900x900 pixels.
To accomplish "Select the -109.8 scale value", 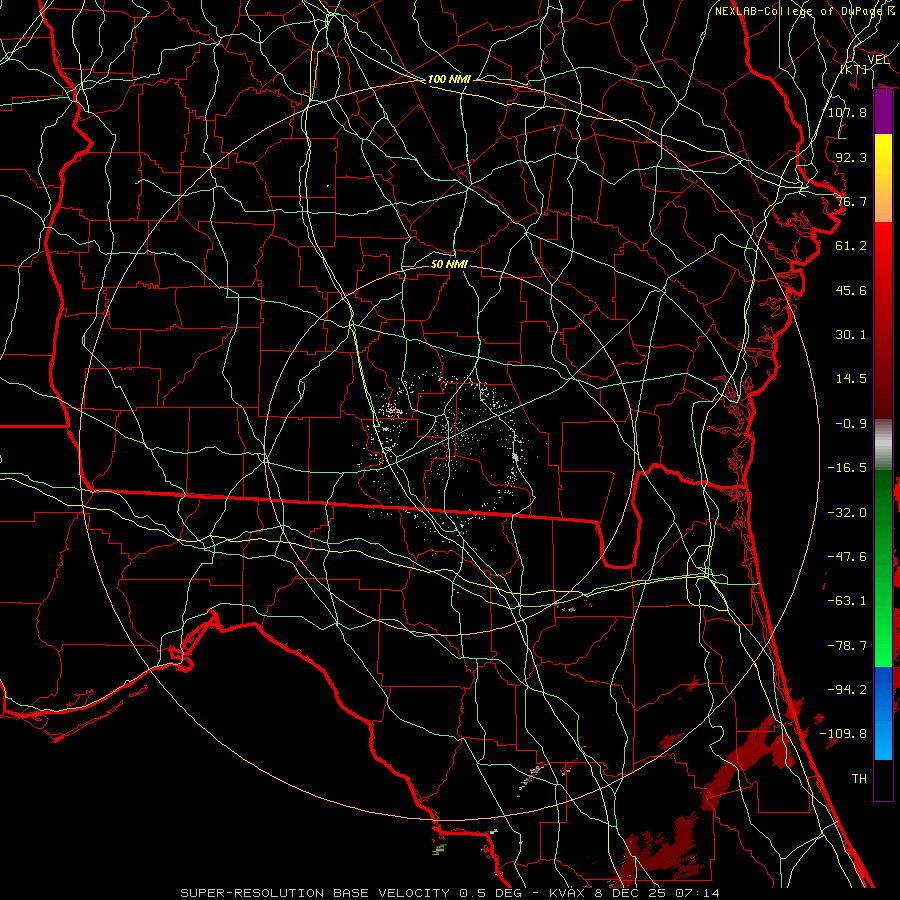I will tap(843, 734).
